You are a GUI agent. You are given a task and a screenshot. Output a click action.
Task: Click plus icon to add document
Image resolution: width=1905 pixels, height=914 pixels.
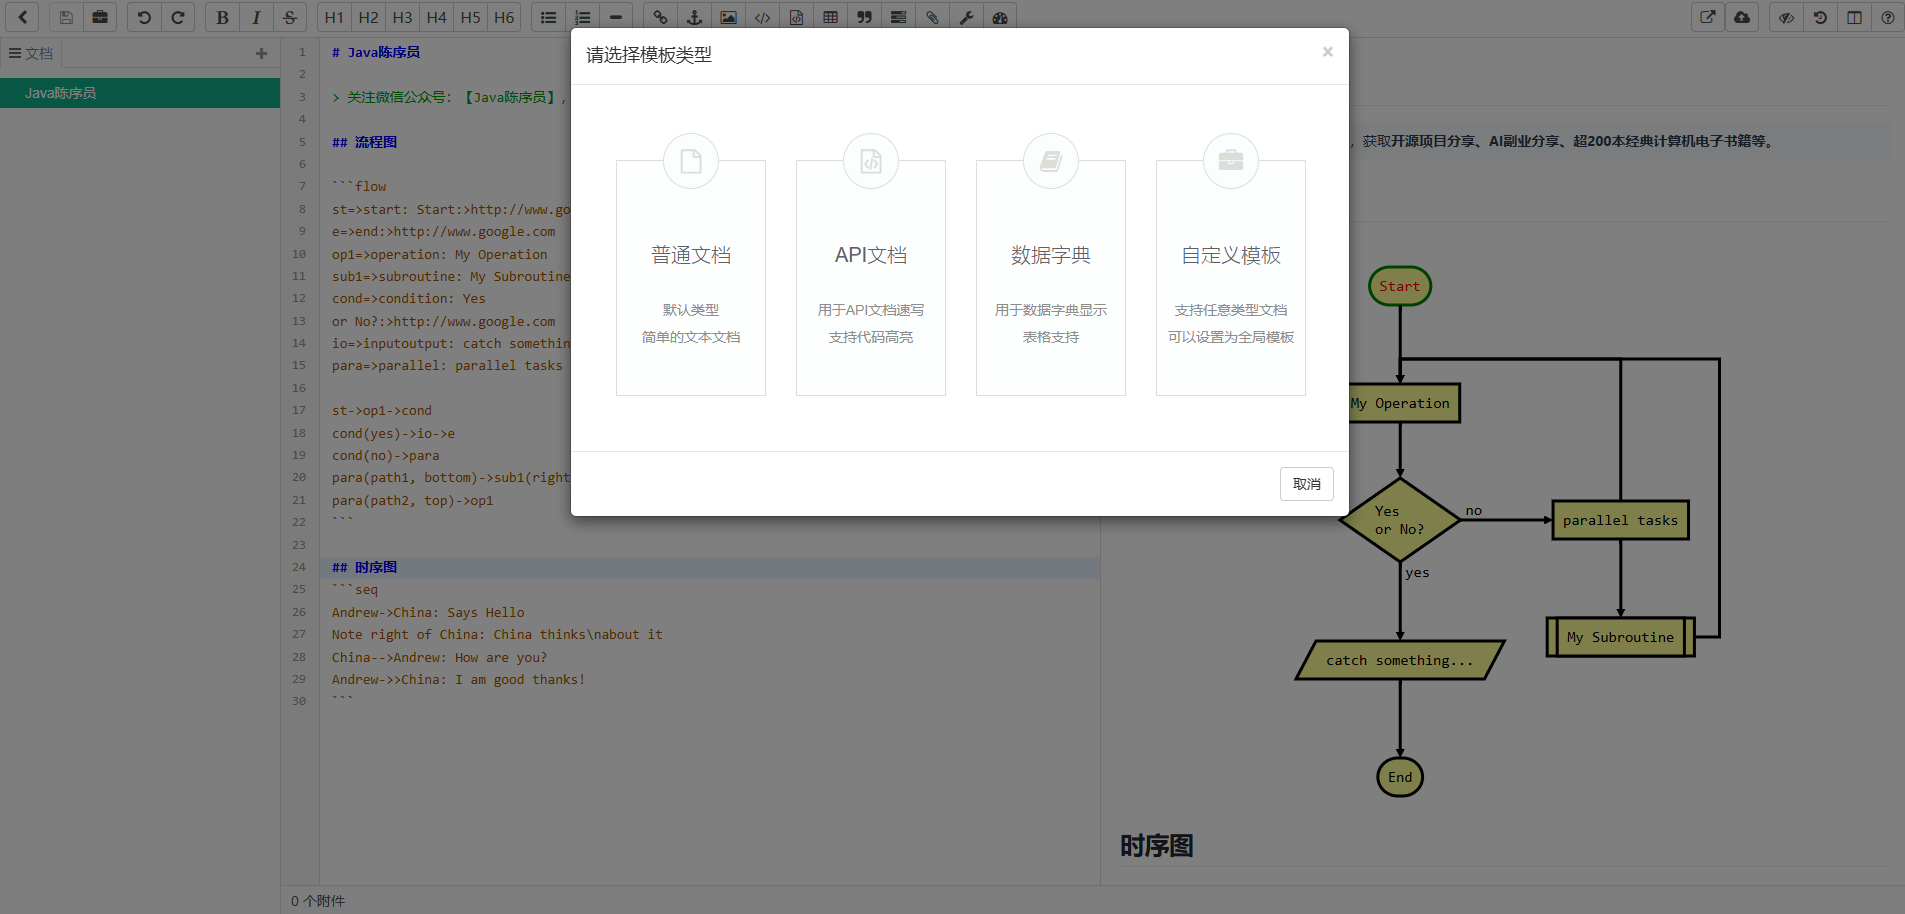click(x=261, y=54)
